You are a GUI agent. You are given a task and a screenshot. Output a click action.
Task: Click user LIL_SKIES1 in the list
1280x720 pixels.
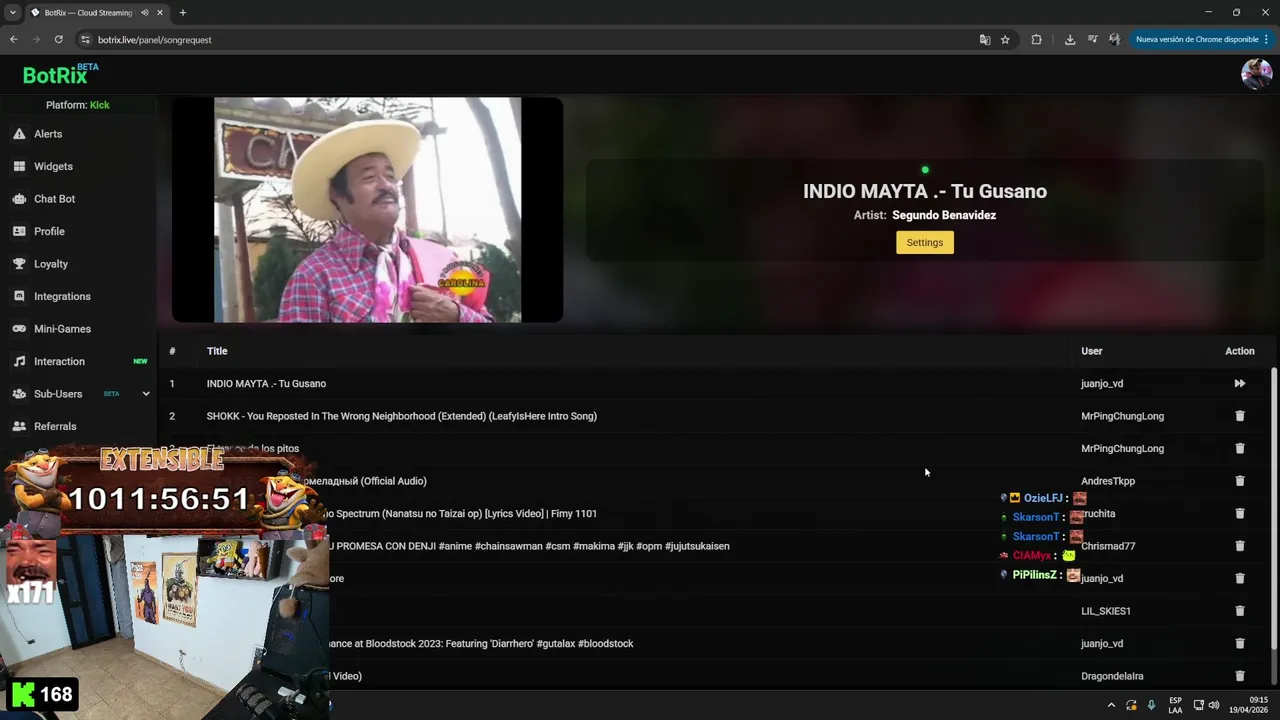coord(1106,611)
